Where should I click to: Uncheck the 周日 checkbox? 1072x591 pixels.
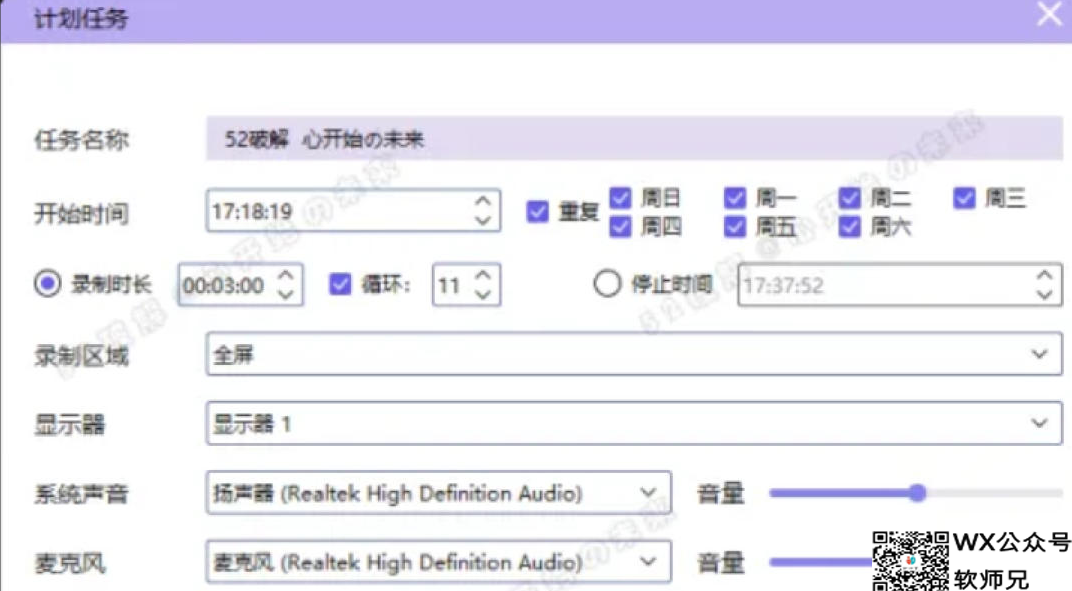pyautogui.click(x=621, y=197)
